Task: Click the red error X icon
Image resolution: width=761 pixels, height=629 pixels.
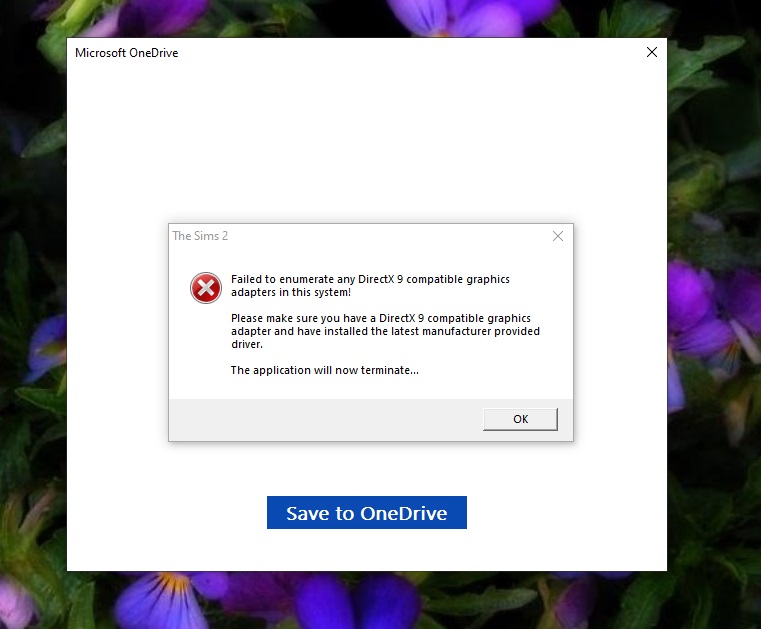Action: point(206,289)
